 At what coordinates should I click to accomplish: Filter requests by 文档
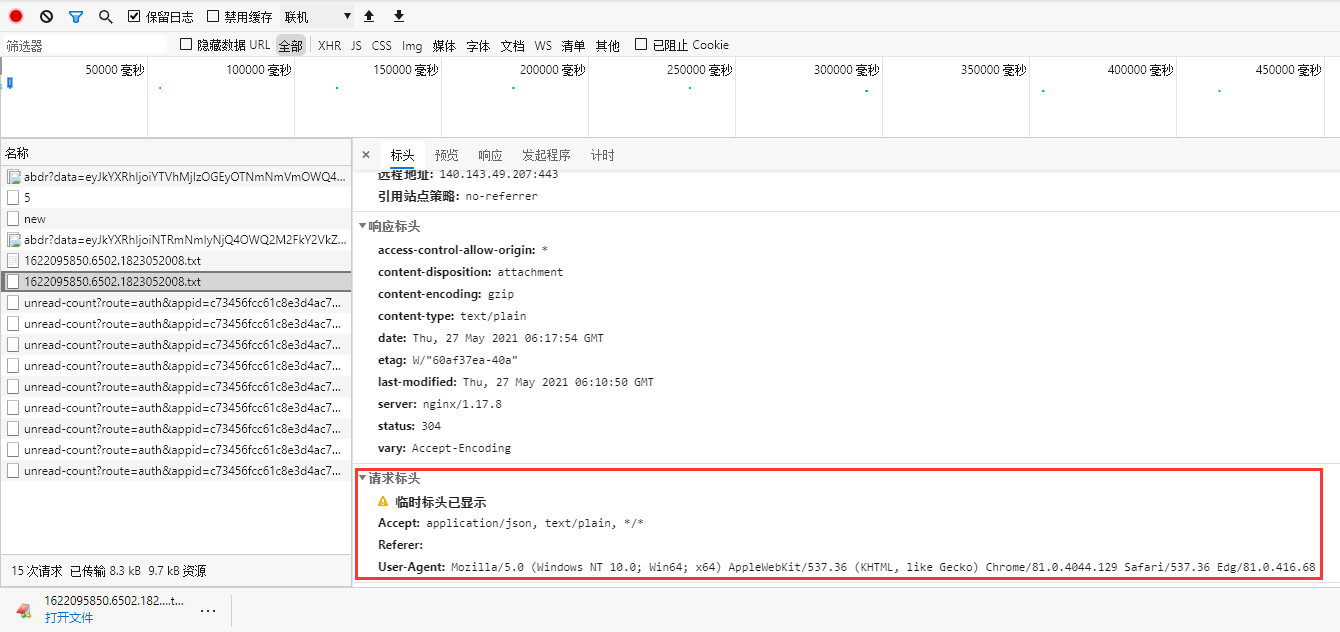coord(512,46)
